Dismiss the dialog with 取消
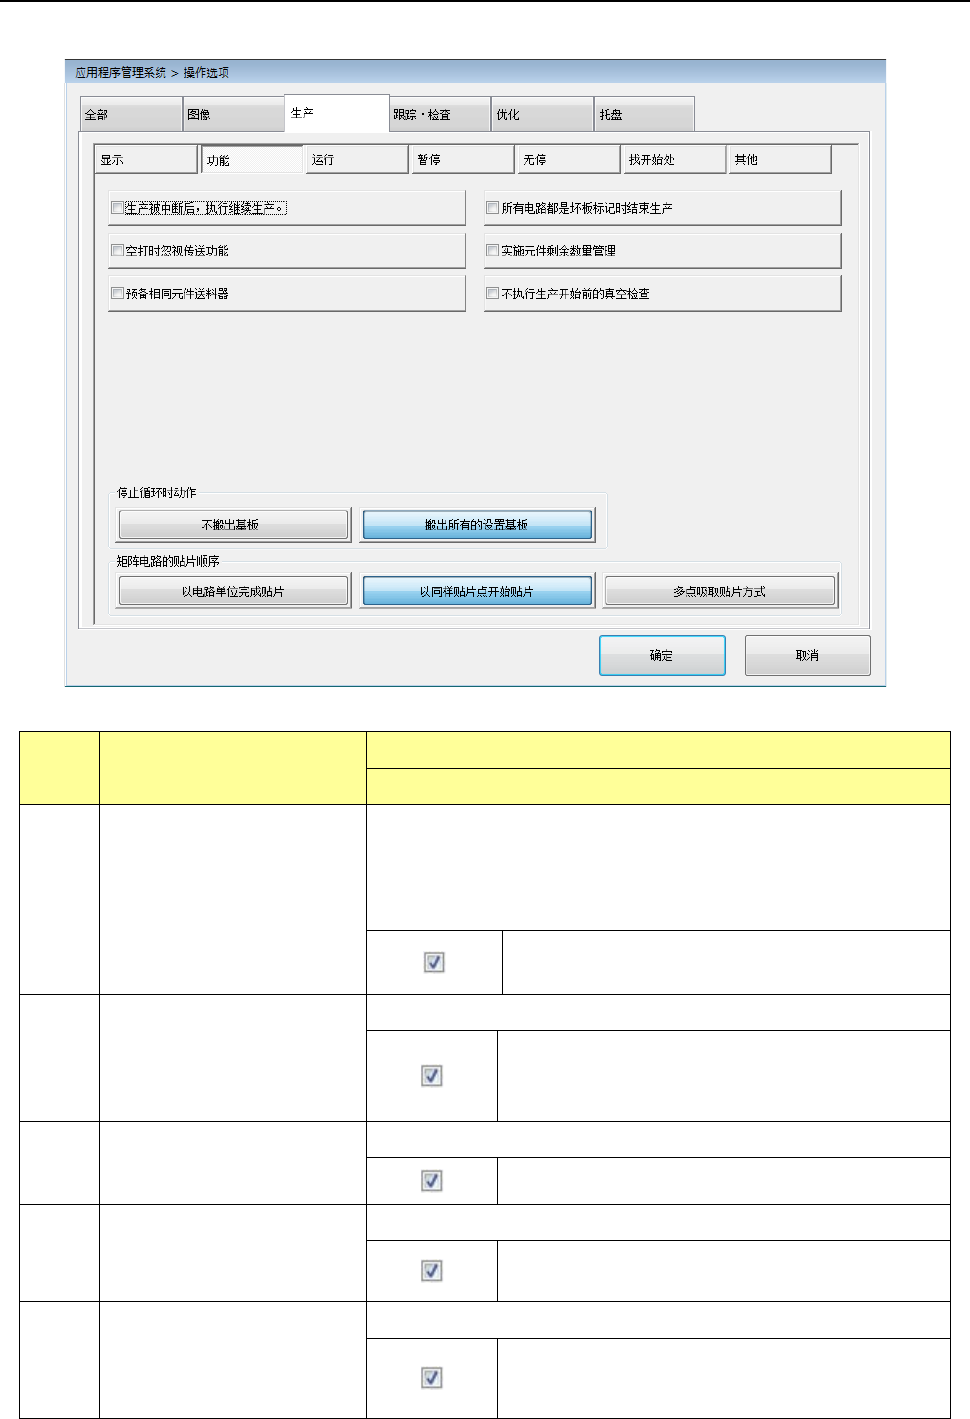The height and width of the screenshot is (1419, 970). 808,656
